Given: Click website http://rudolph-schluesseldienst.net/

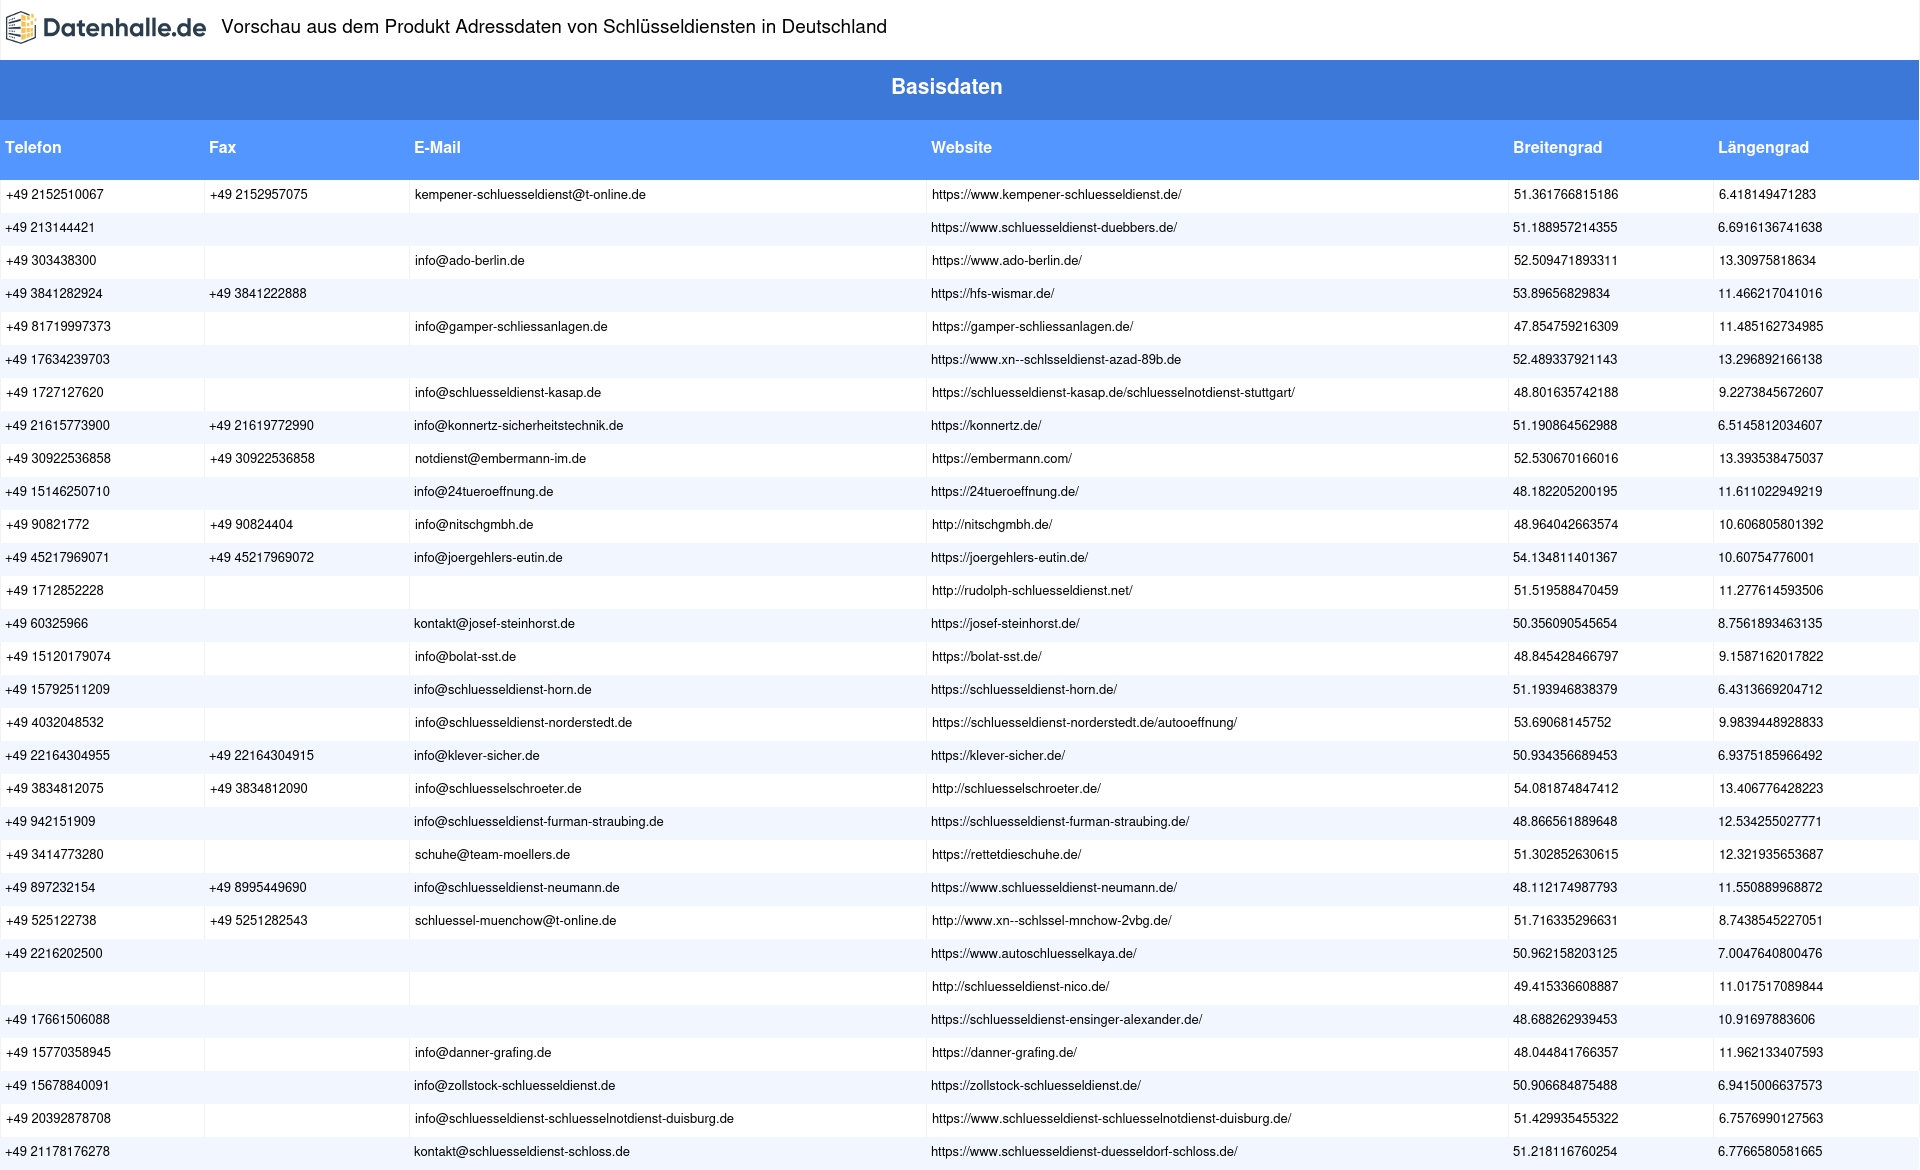Looking at the screenshot, I should 1032,591.
